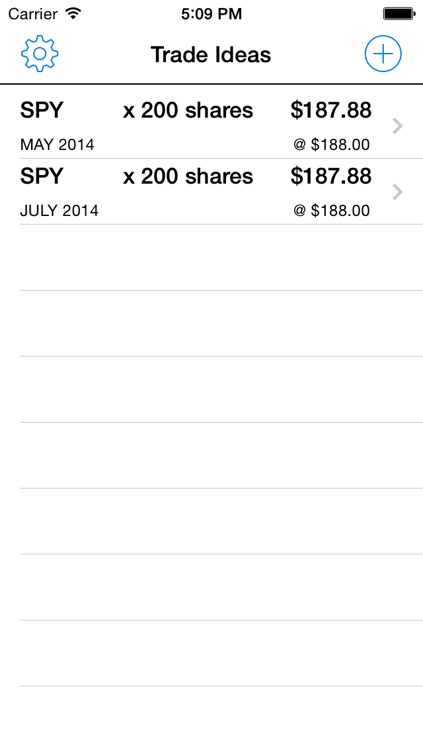The height and width of the screenshot is (750, 423).
Task: Click '@ $188.00' under the MAY 2014 trade
Action: [332, 144]
